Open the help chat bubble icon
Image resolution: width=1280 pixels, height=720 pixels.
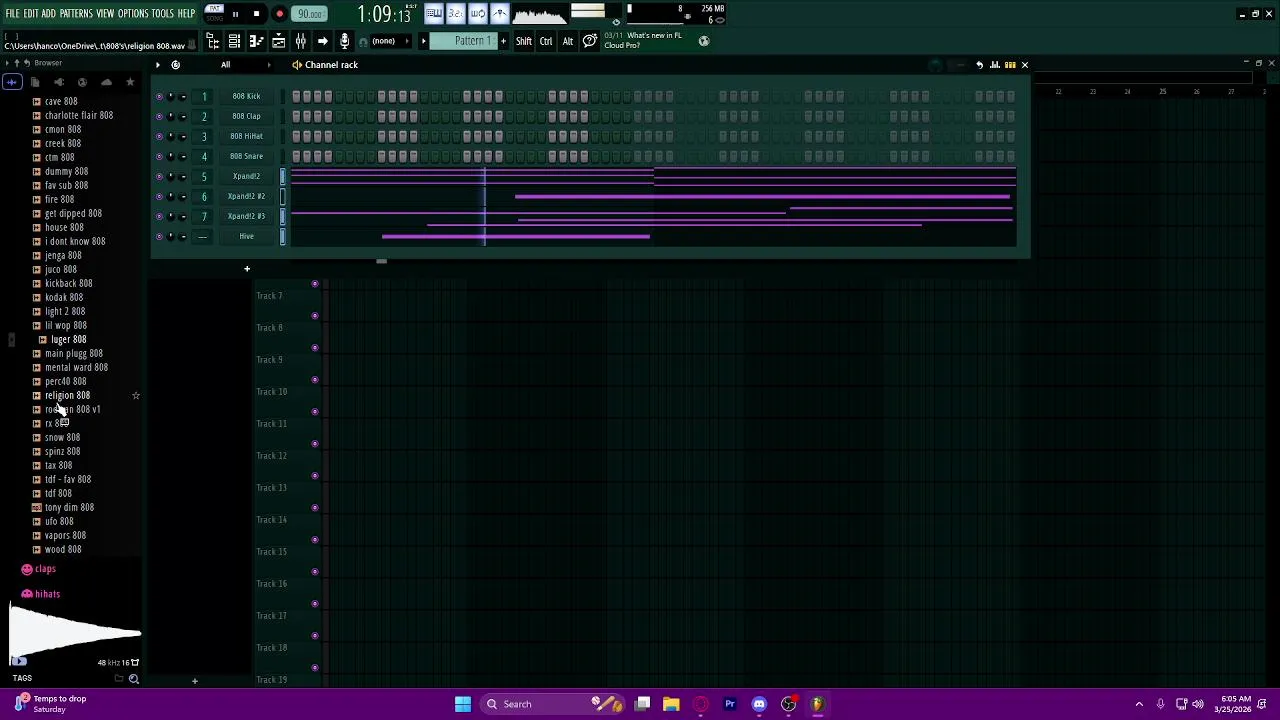(590, 41)
